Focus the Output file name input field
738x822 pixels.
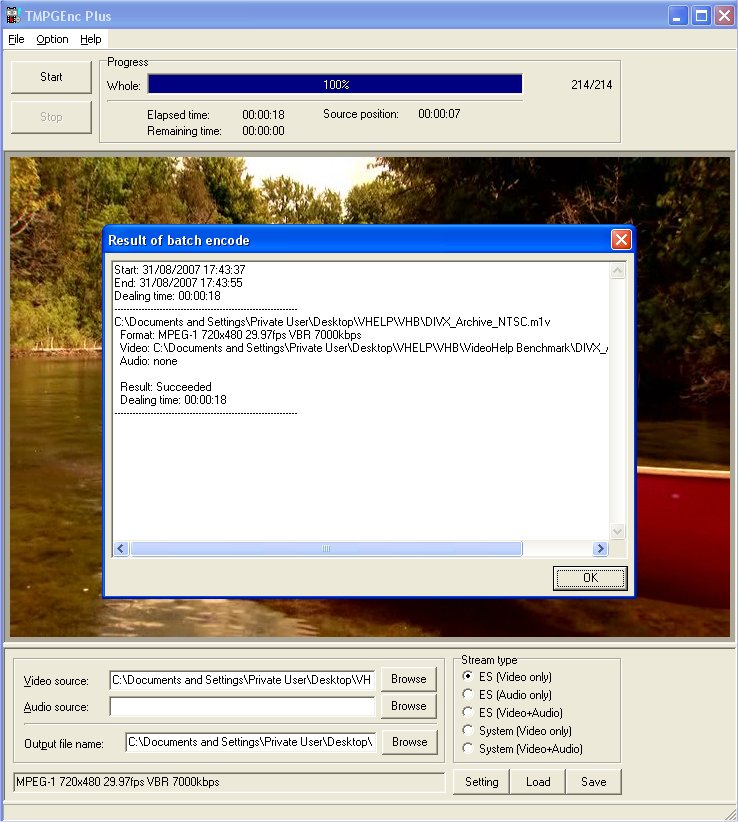(x=251, y=742)
